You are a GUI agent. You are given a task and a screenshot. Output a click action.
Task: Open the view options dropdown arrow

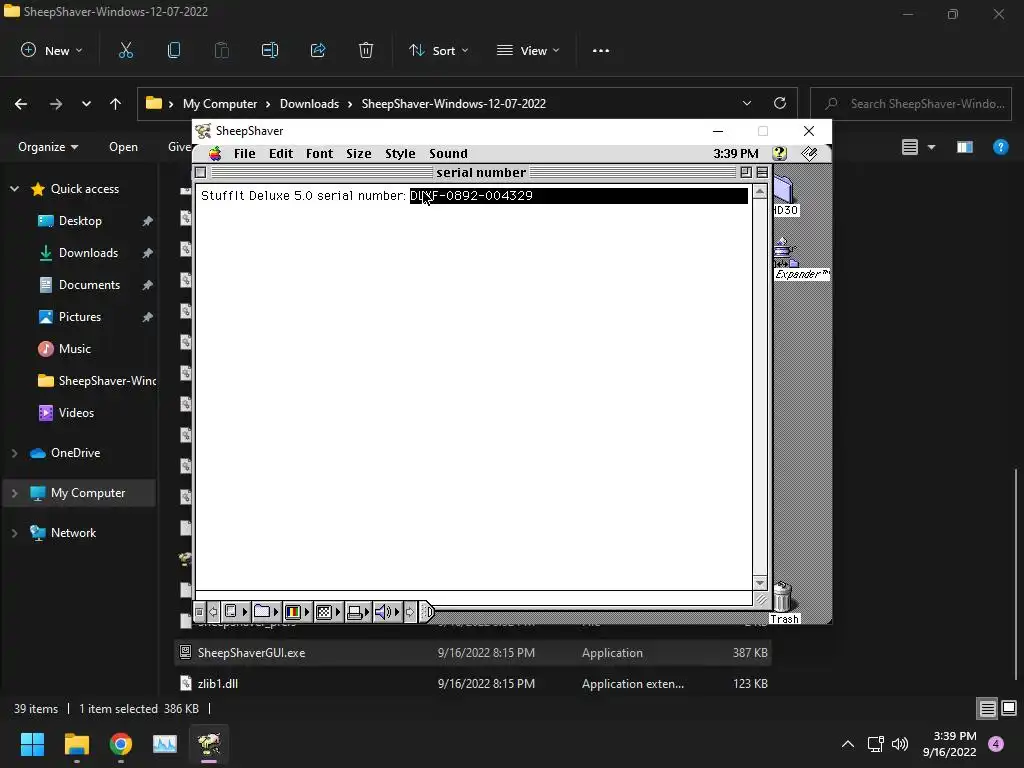pos(932,147)
